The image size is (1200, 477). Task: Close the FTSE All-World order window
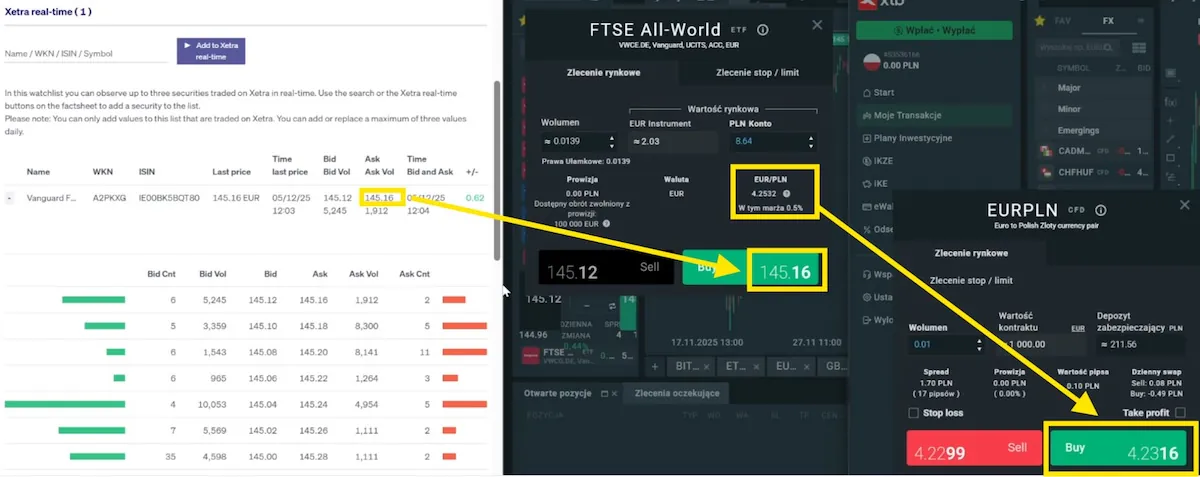coord(817,25)
